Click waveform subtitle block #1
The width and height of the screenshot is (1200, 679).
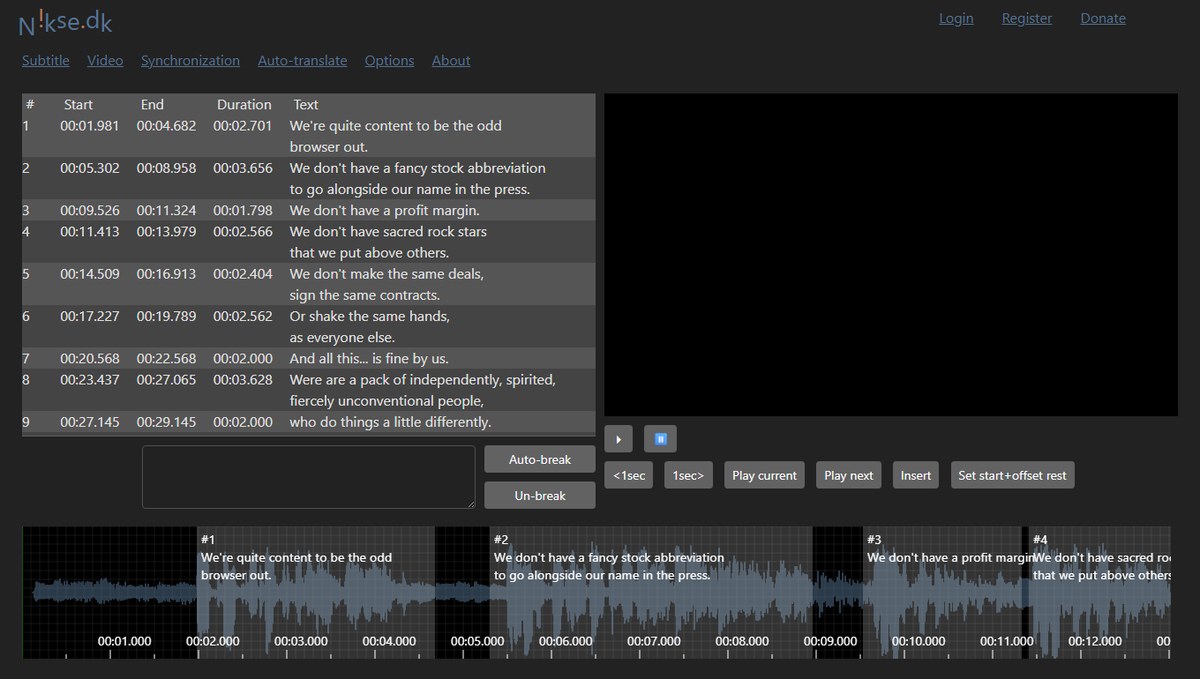[316, 592]
